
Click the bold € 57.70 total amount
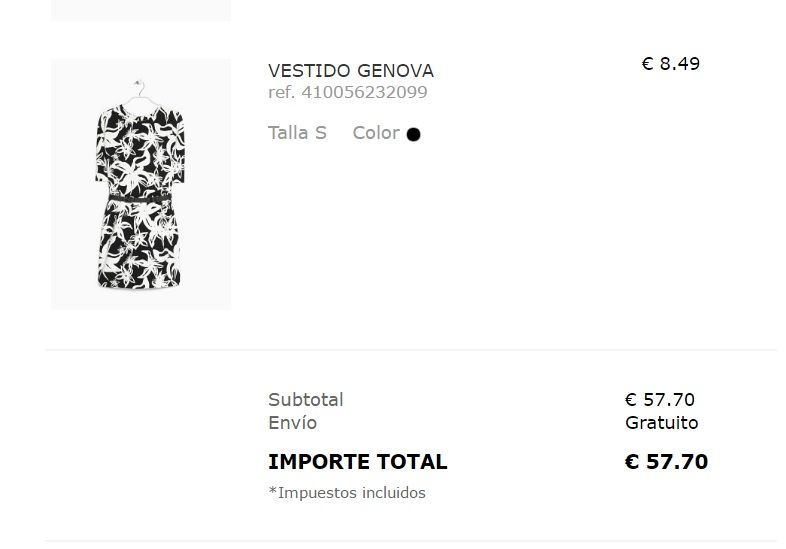coord(666,462)
